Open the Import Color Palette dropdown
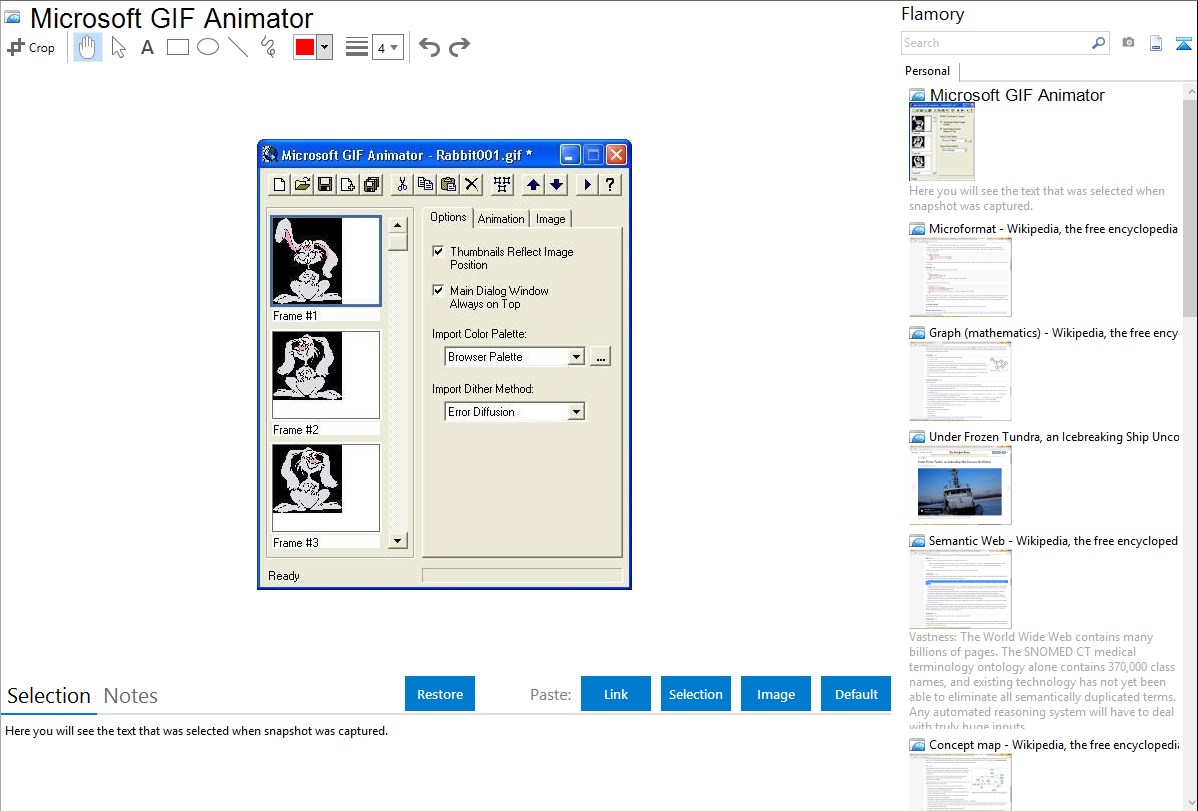The width and height of the screenshot is (1198, 811). click(x=576, y=357)
